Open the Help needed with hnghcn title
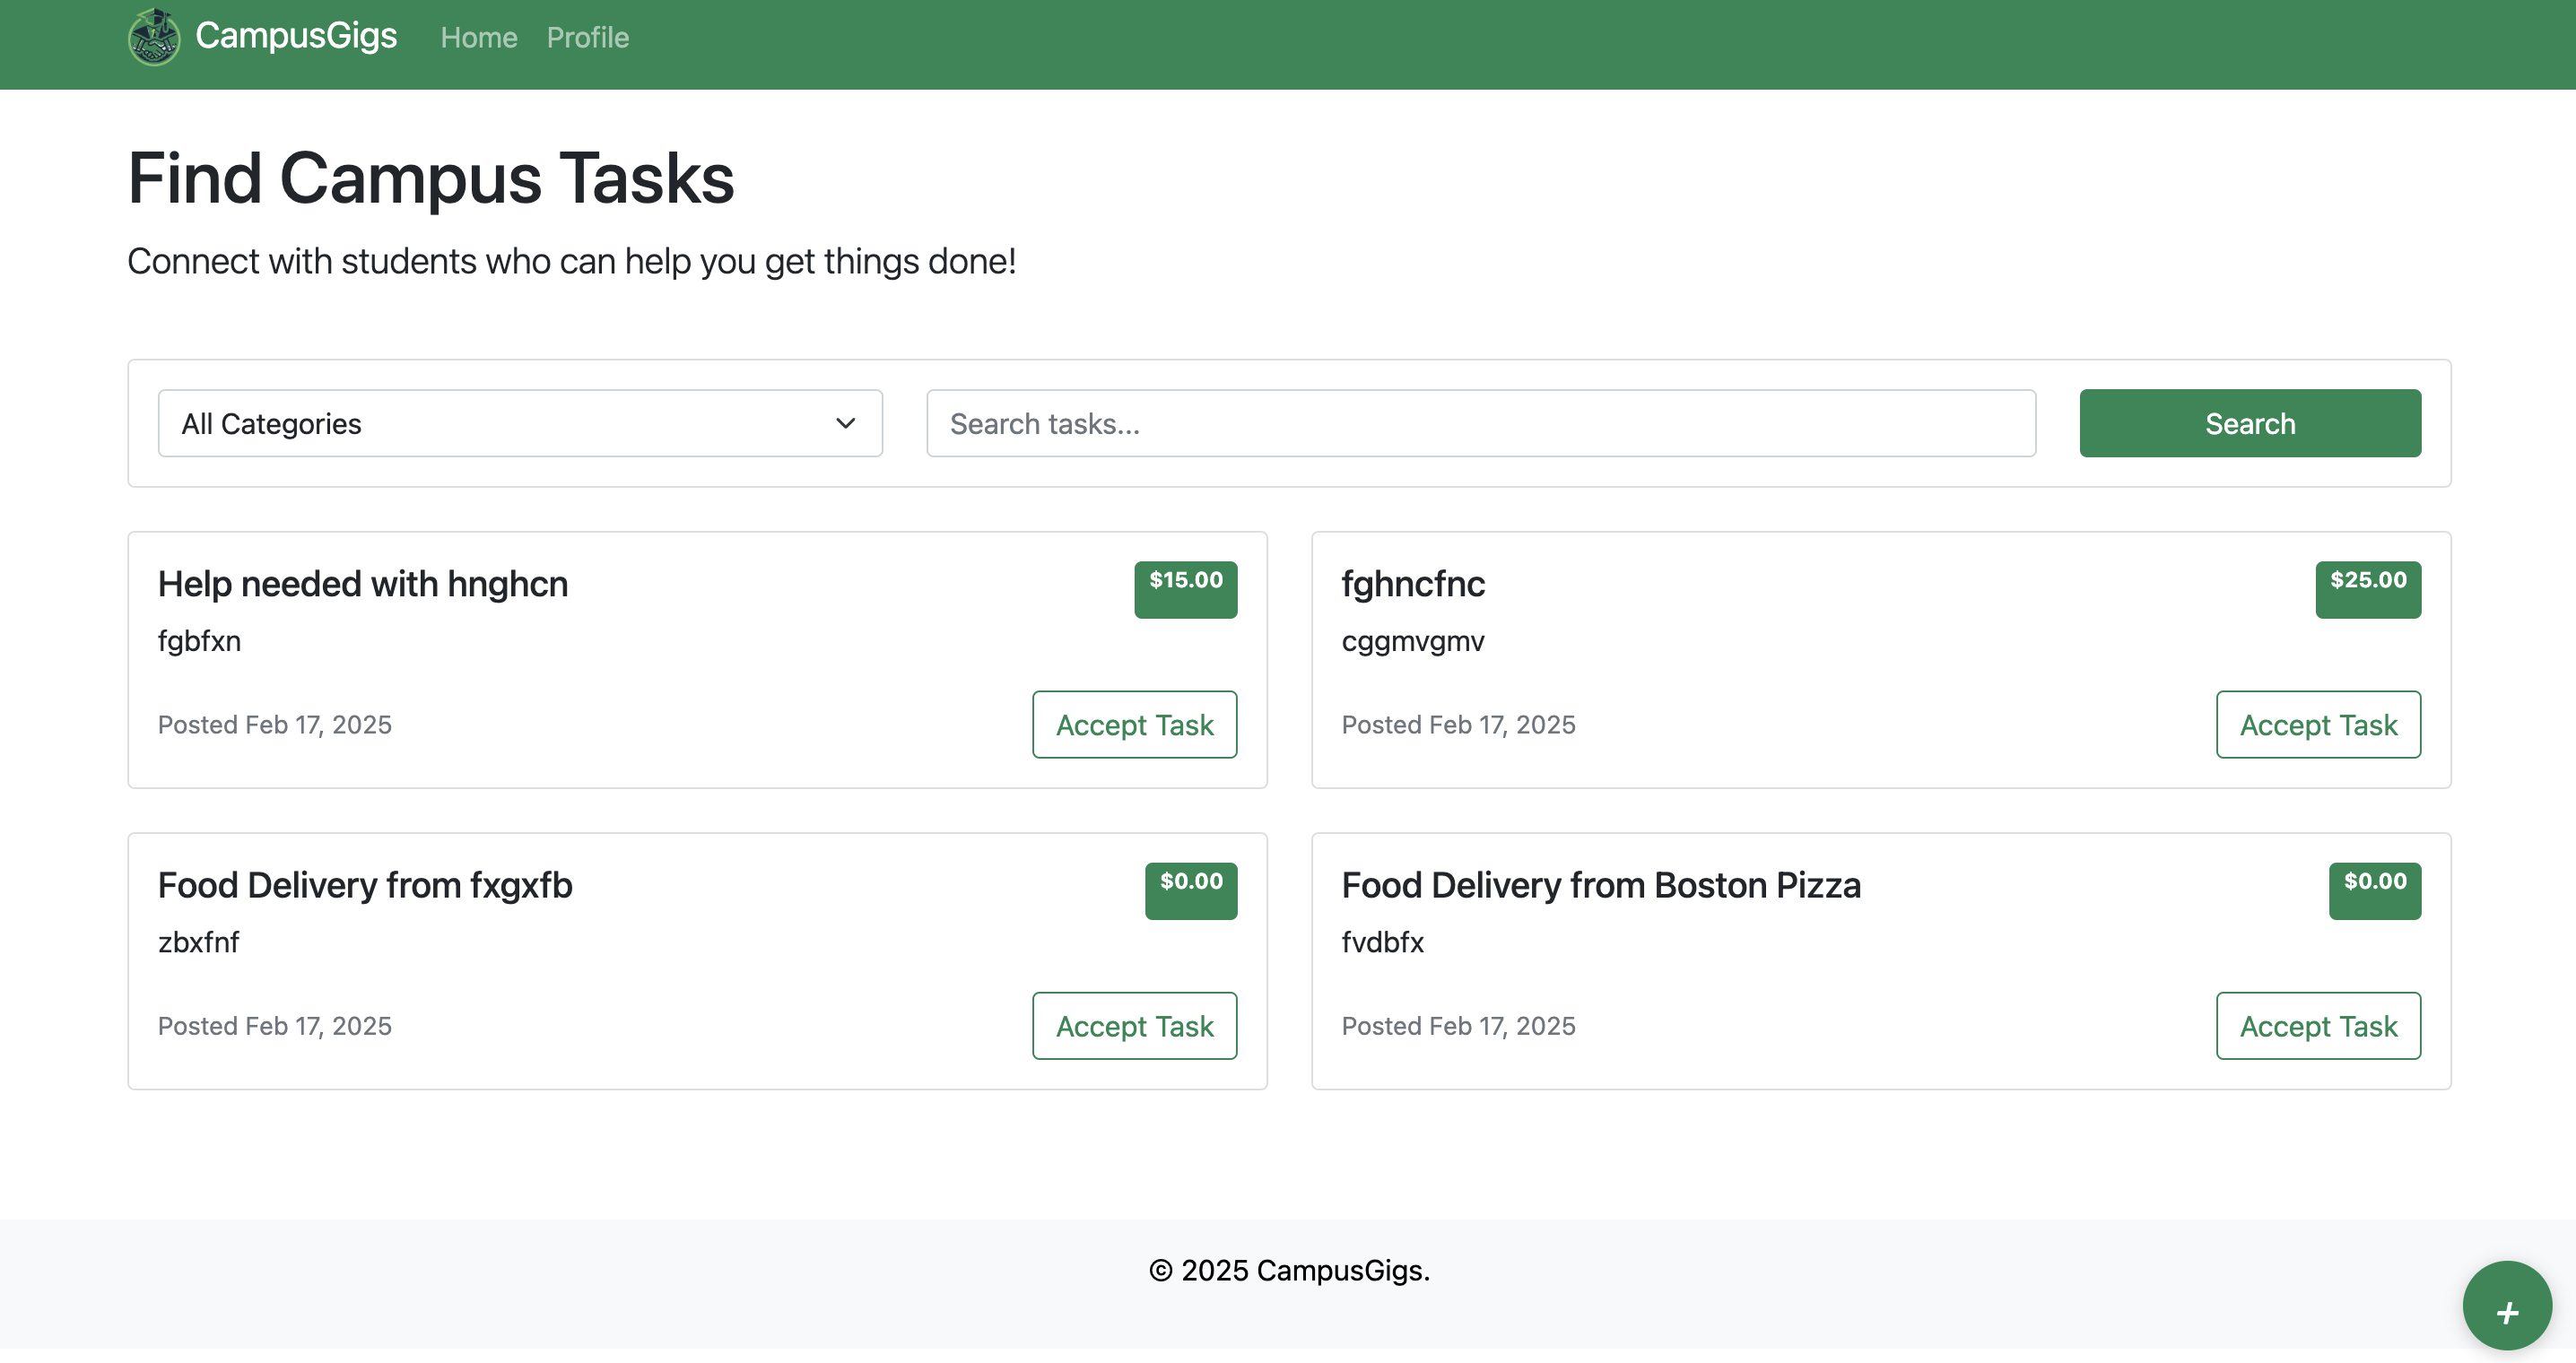 (x=362, y=584)
